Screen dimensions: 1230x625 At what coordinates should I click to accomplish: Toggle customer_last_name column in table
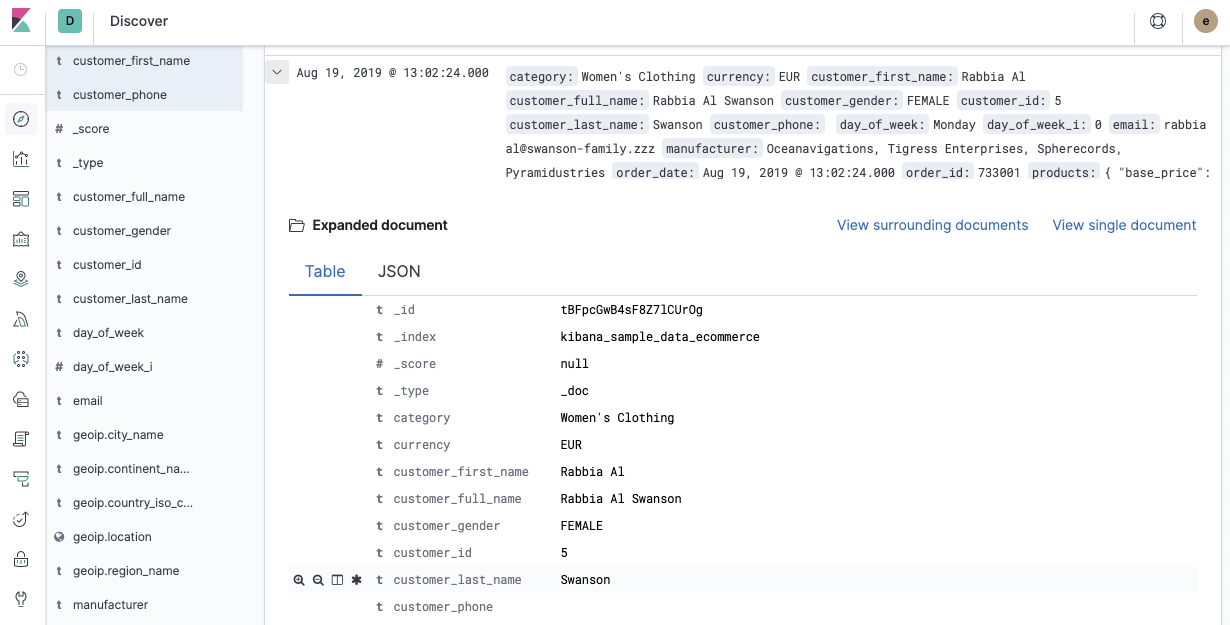tap(337, 580)
